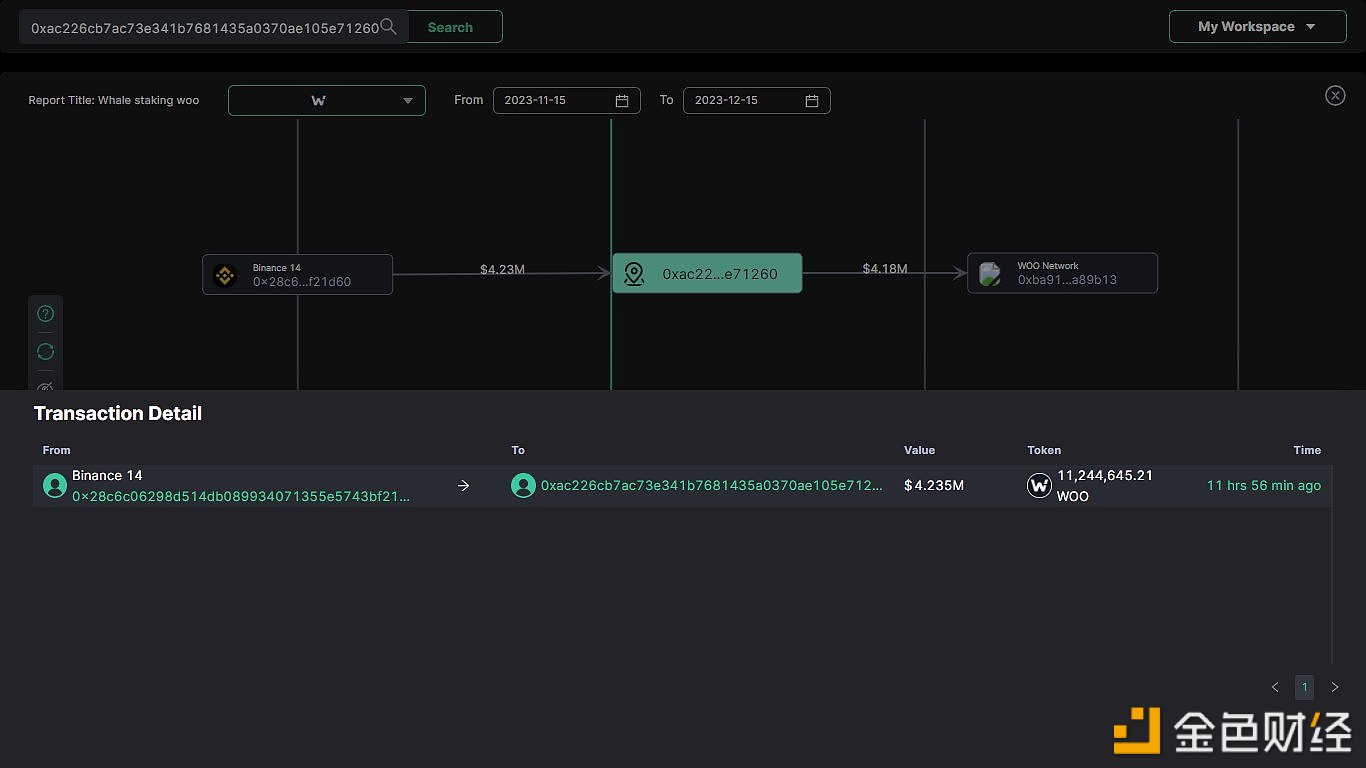Click the Binance logo icon on node
Image resolution: width=1366 pixels, height=768 pixels.
225,275
